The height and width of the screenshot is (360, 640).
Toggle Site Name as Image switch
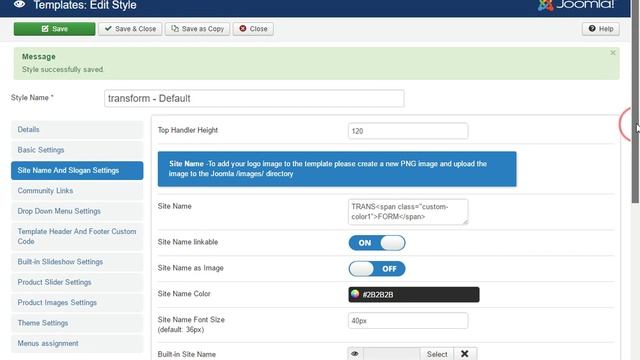pos(377,269)
